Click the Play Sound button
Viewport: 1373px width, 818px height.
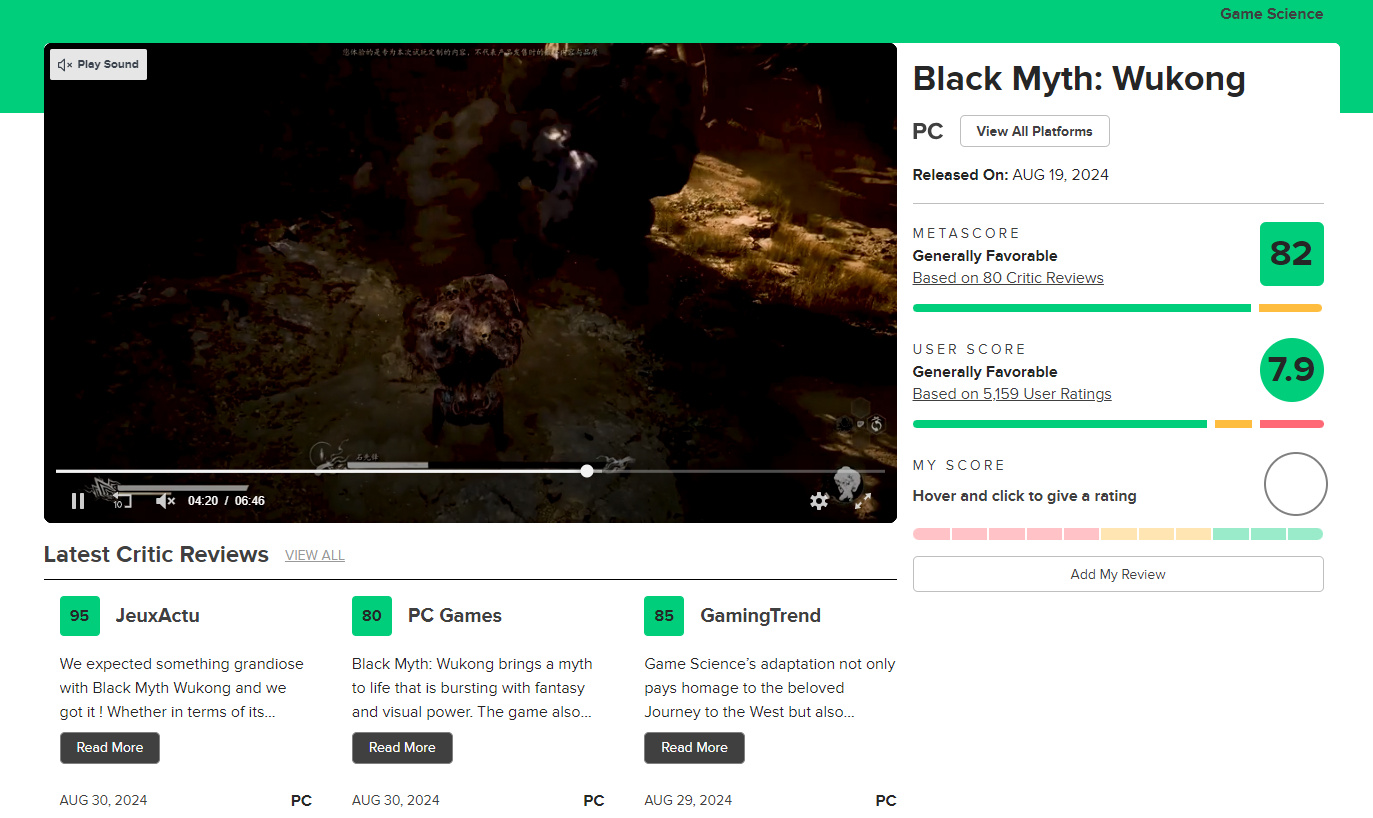pos(98,64)
